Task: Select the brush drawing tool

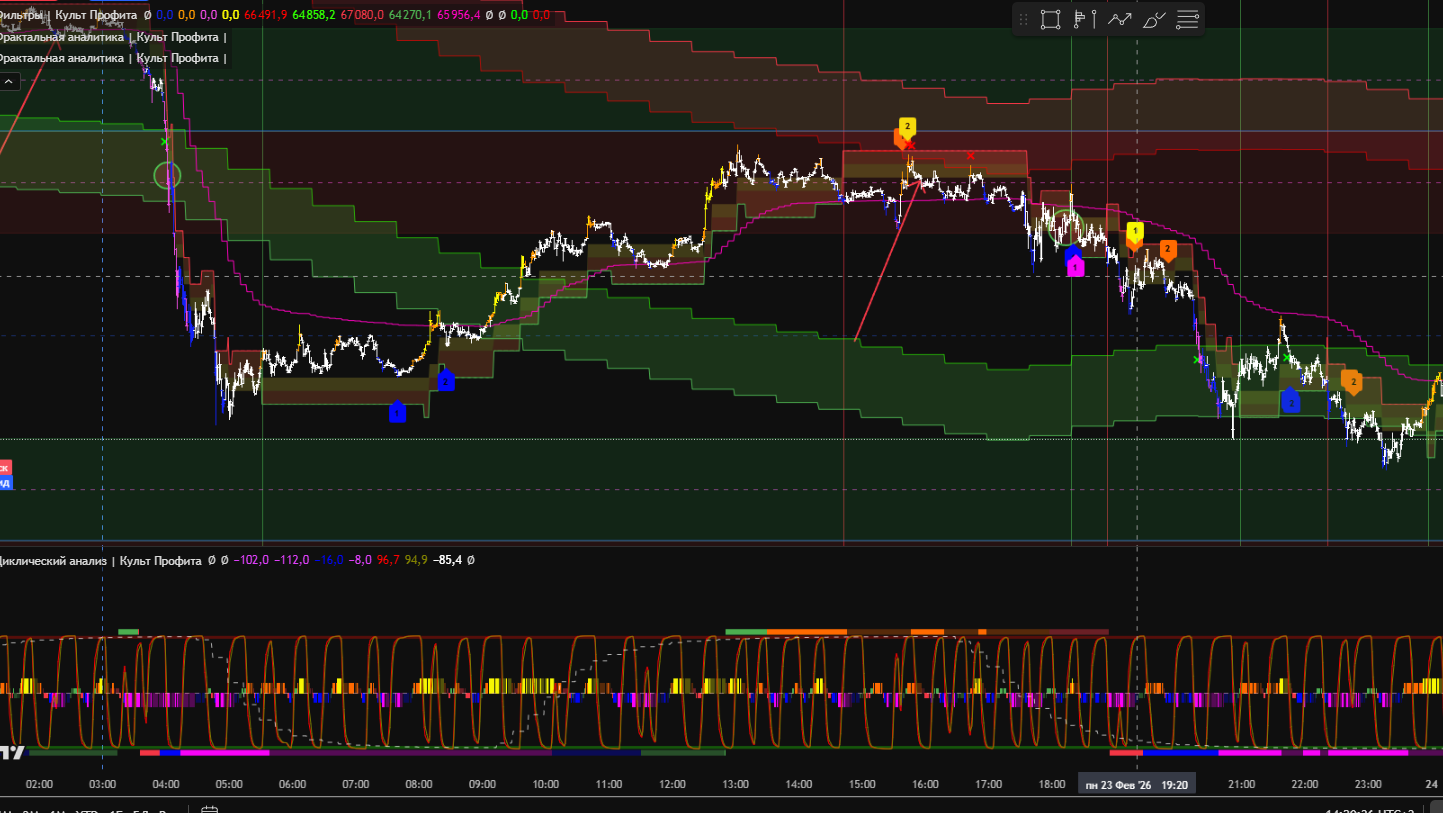Action: tap(1154, 19)
